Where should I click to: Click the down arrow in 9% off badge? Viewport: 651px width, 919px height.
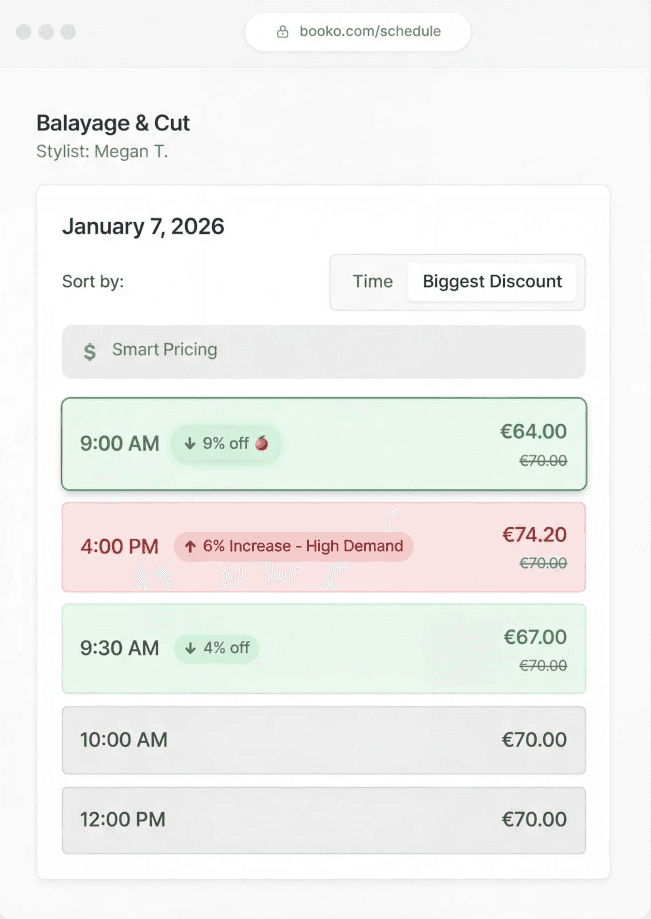pyautogui.click(x=190, y=443)
